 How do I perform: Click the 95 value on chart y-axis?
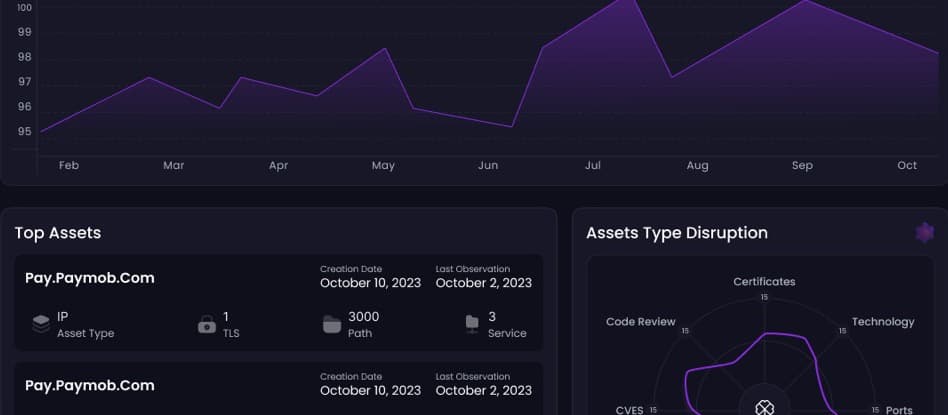tap(25, 131)
